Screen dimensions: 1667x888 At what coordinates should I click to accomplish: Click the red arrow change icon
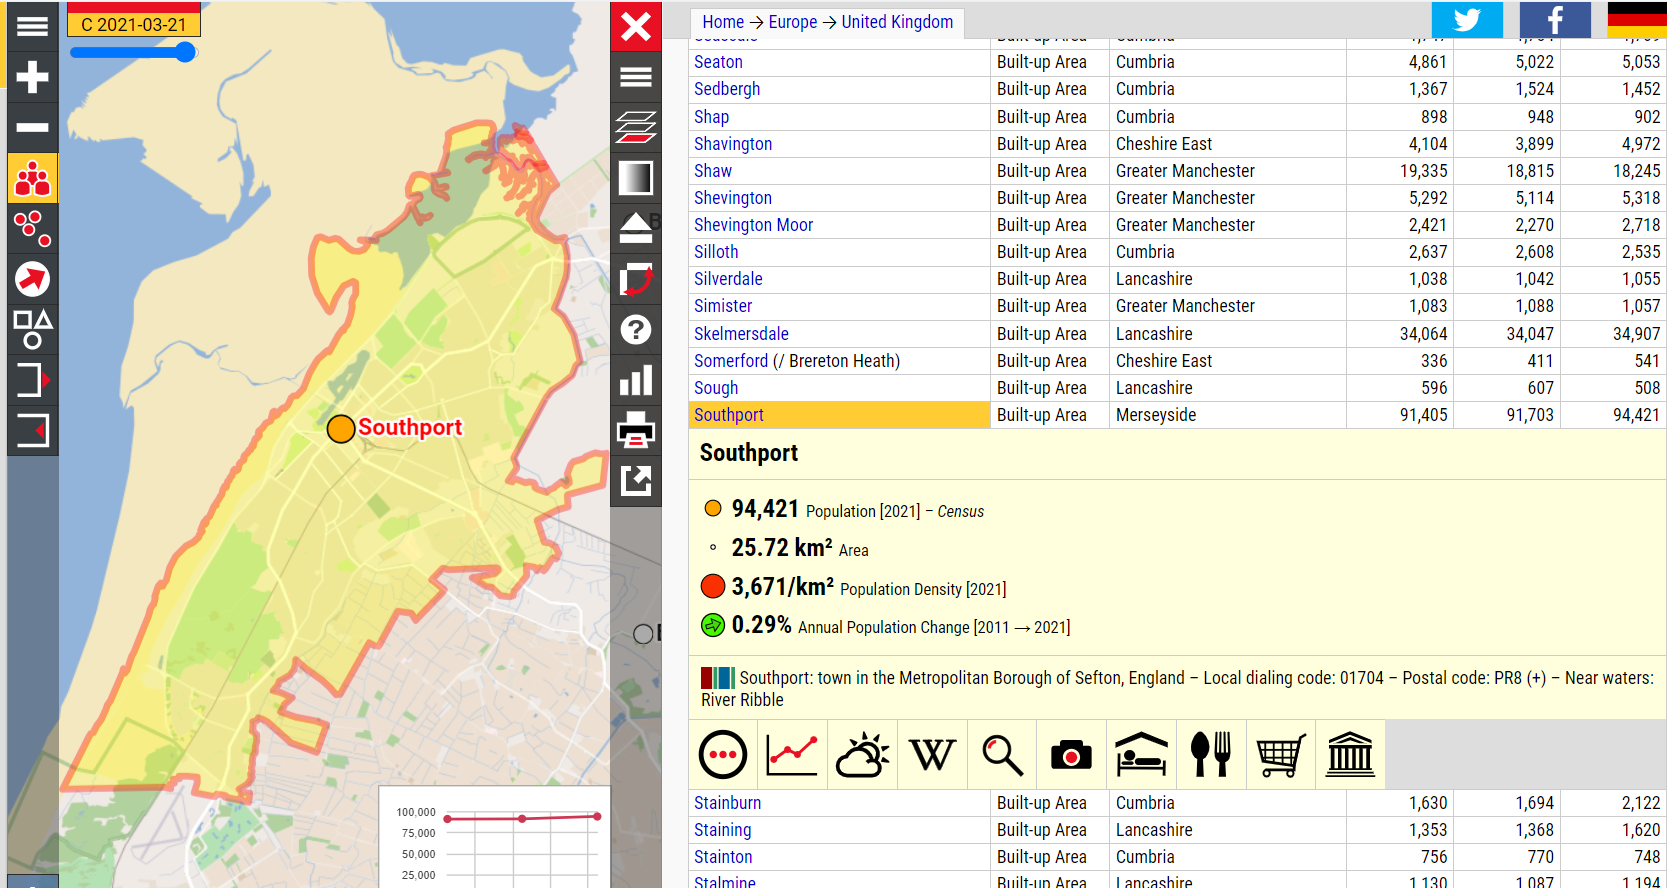click(32, 279)
